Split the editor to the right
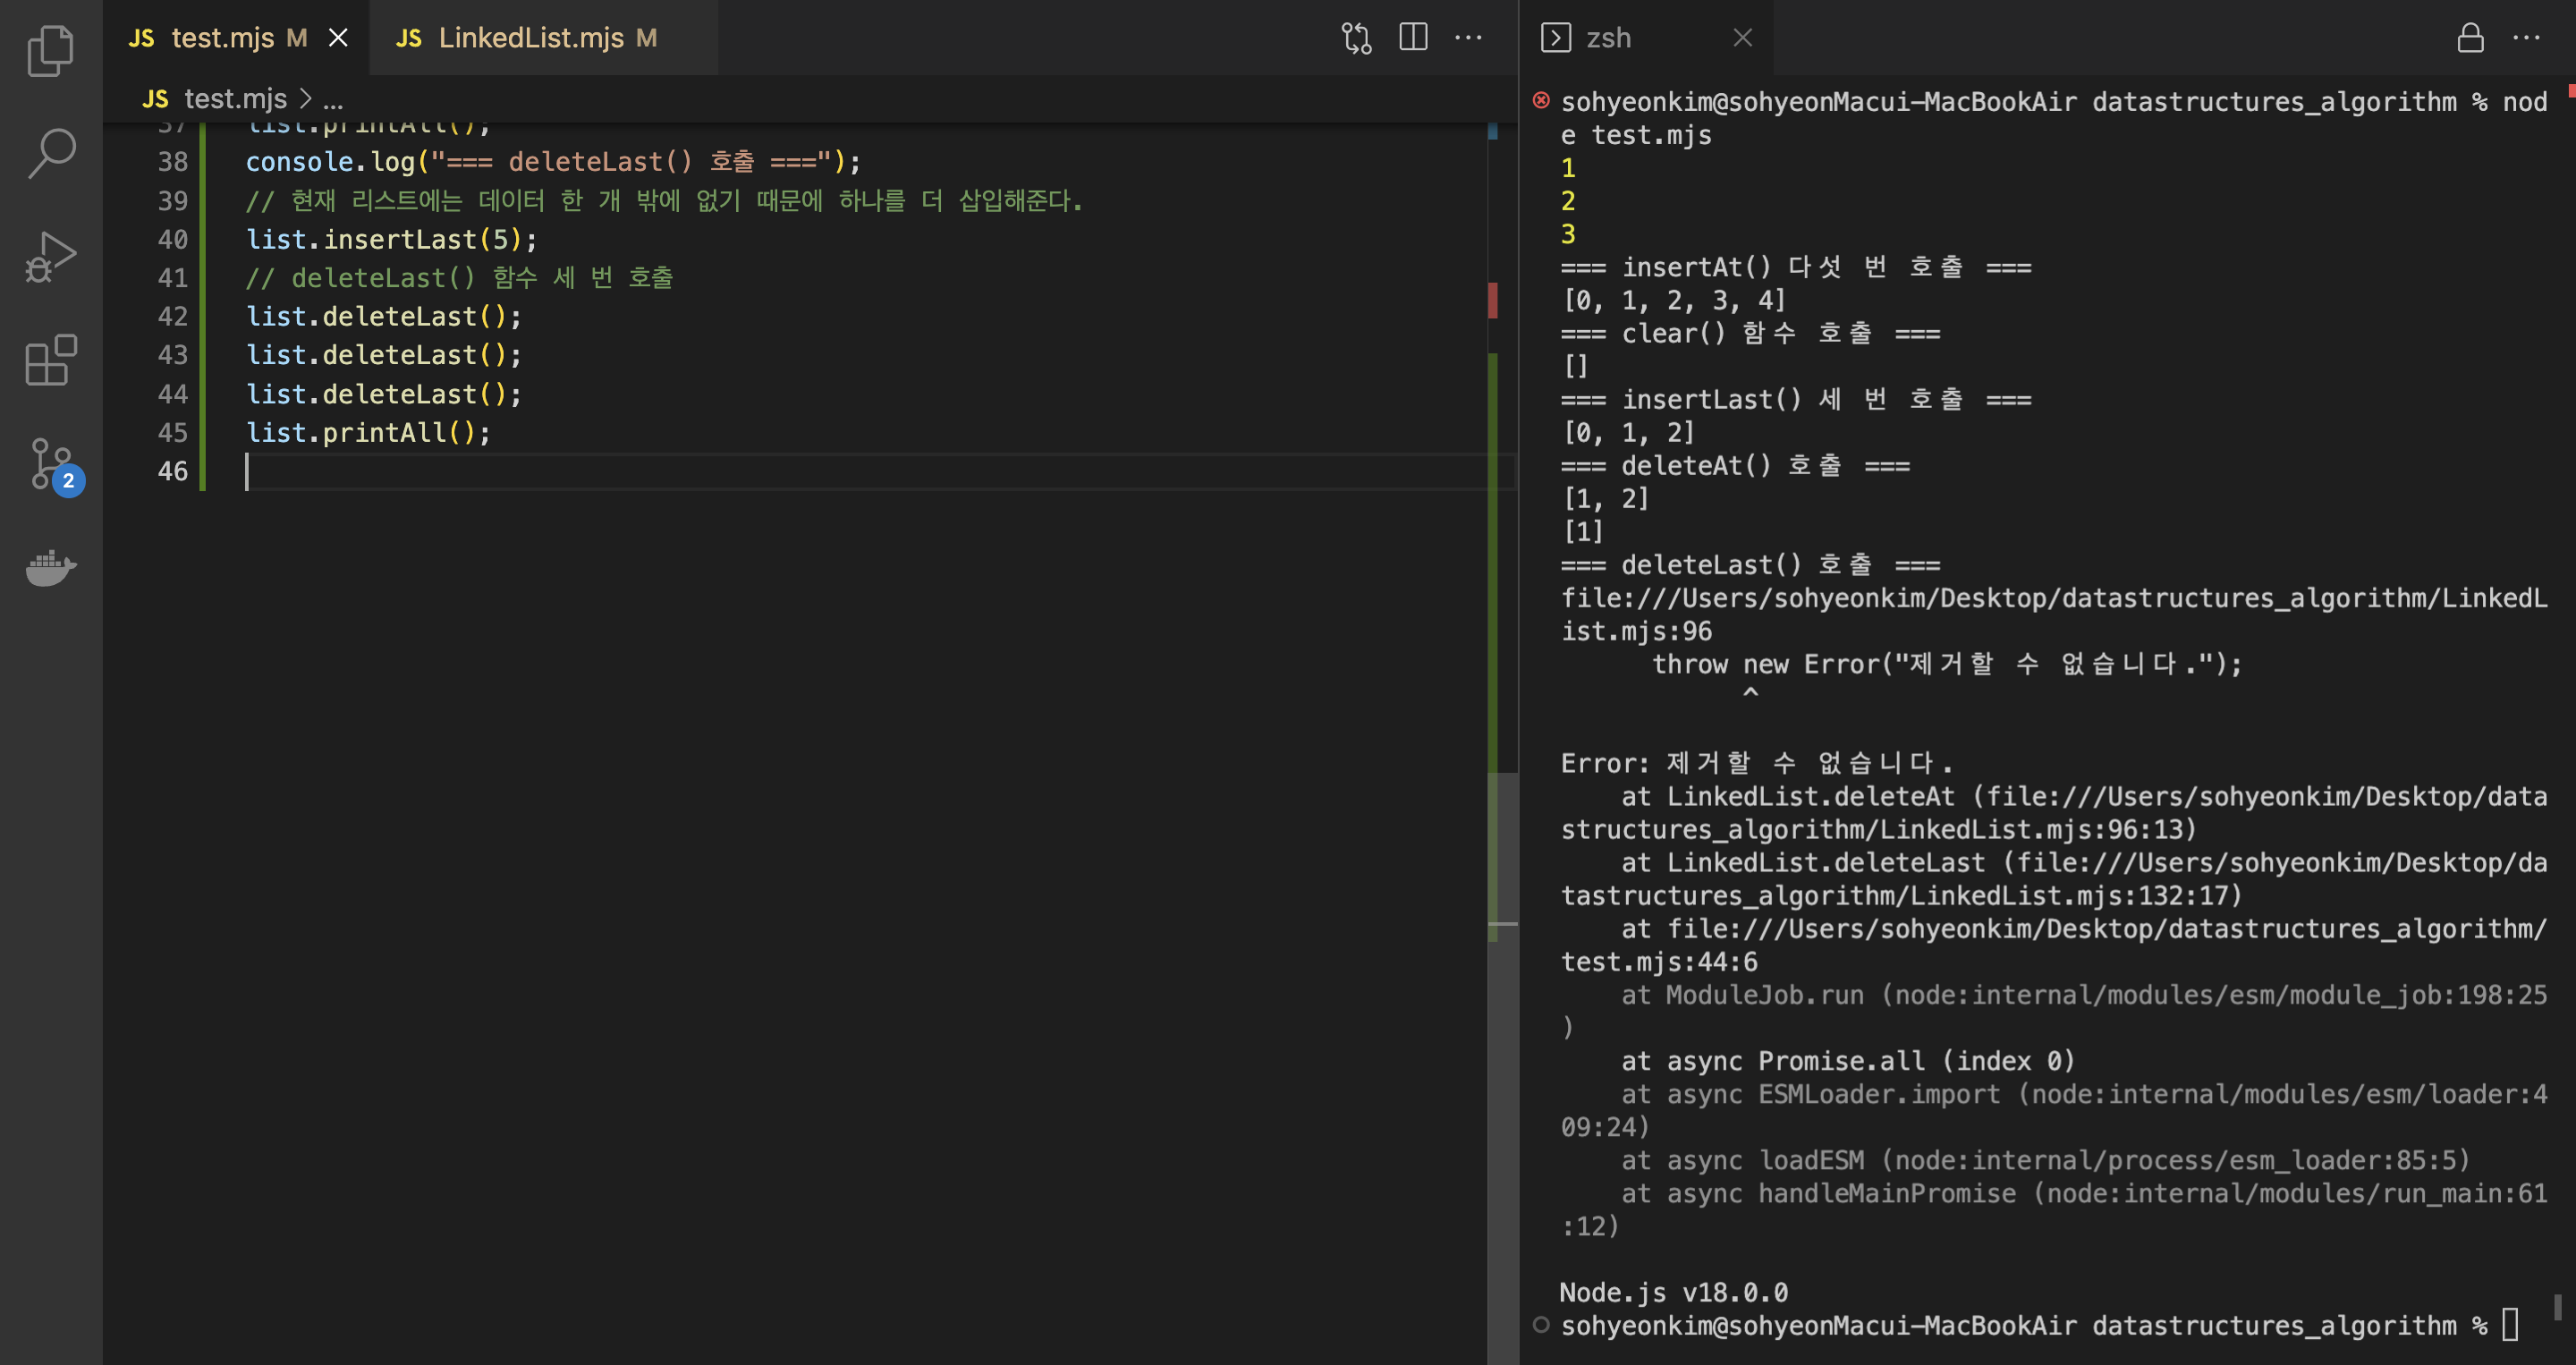 (1412, 38)
